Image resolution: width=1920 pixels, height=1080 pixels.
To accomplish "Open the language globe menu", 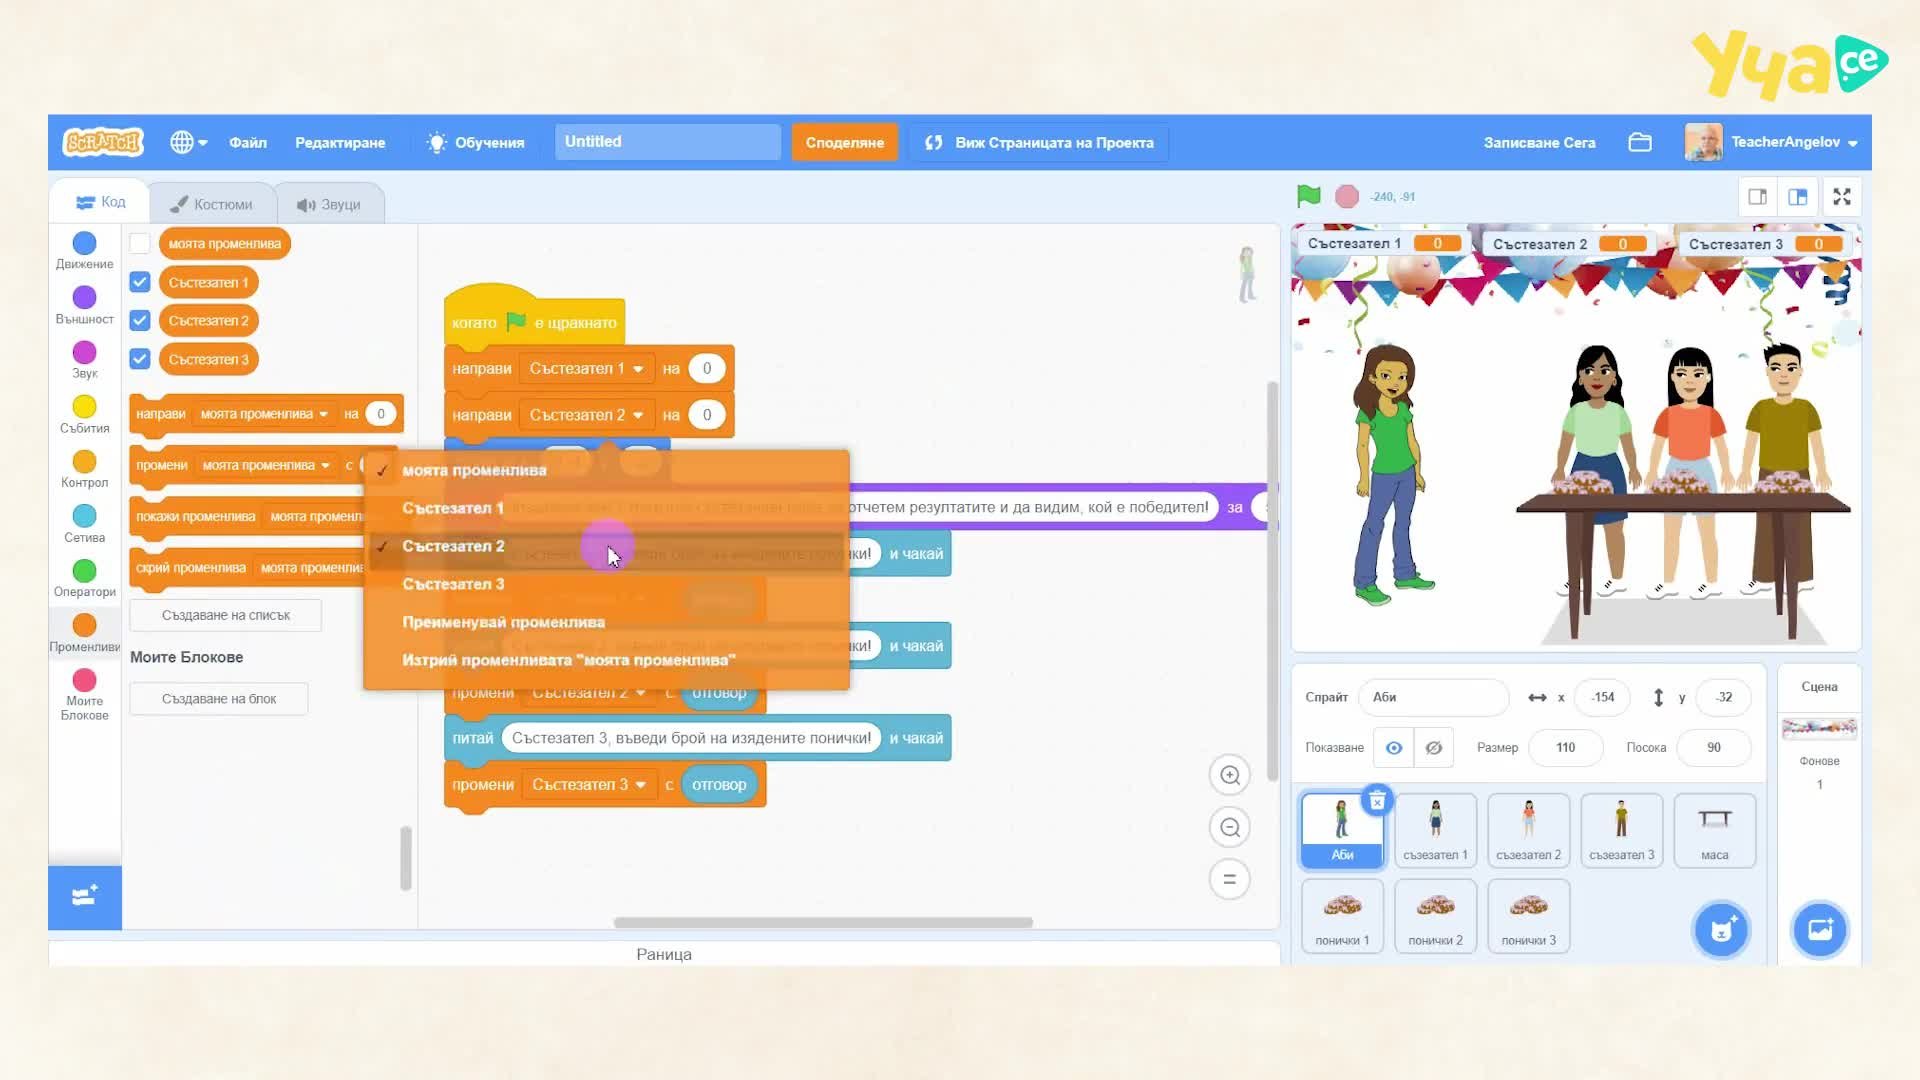I will pyautogui.click(x=188, y=142).
